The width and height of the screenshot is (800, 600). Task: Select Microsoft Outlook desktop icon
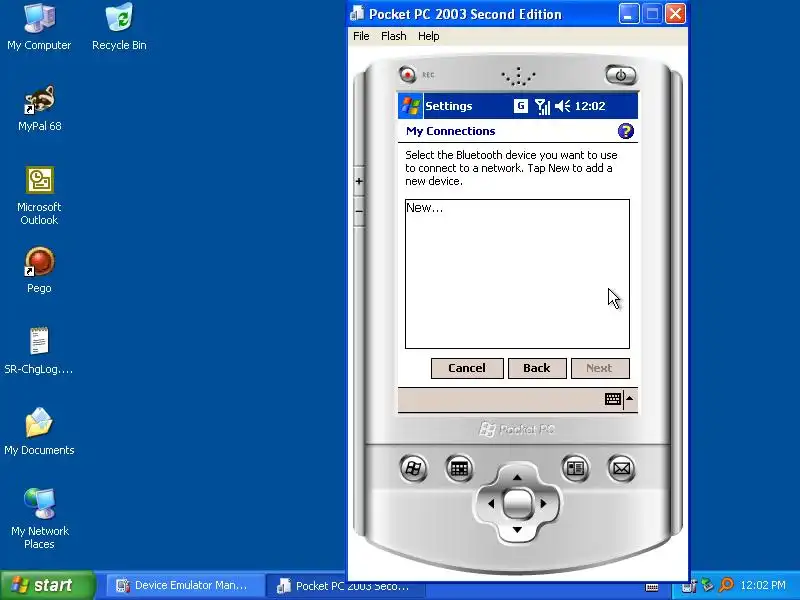click(x=39, y=196)
